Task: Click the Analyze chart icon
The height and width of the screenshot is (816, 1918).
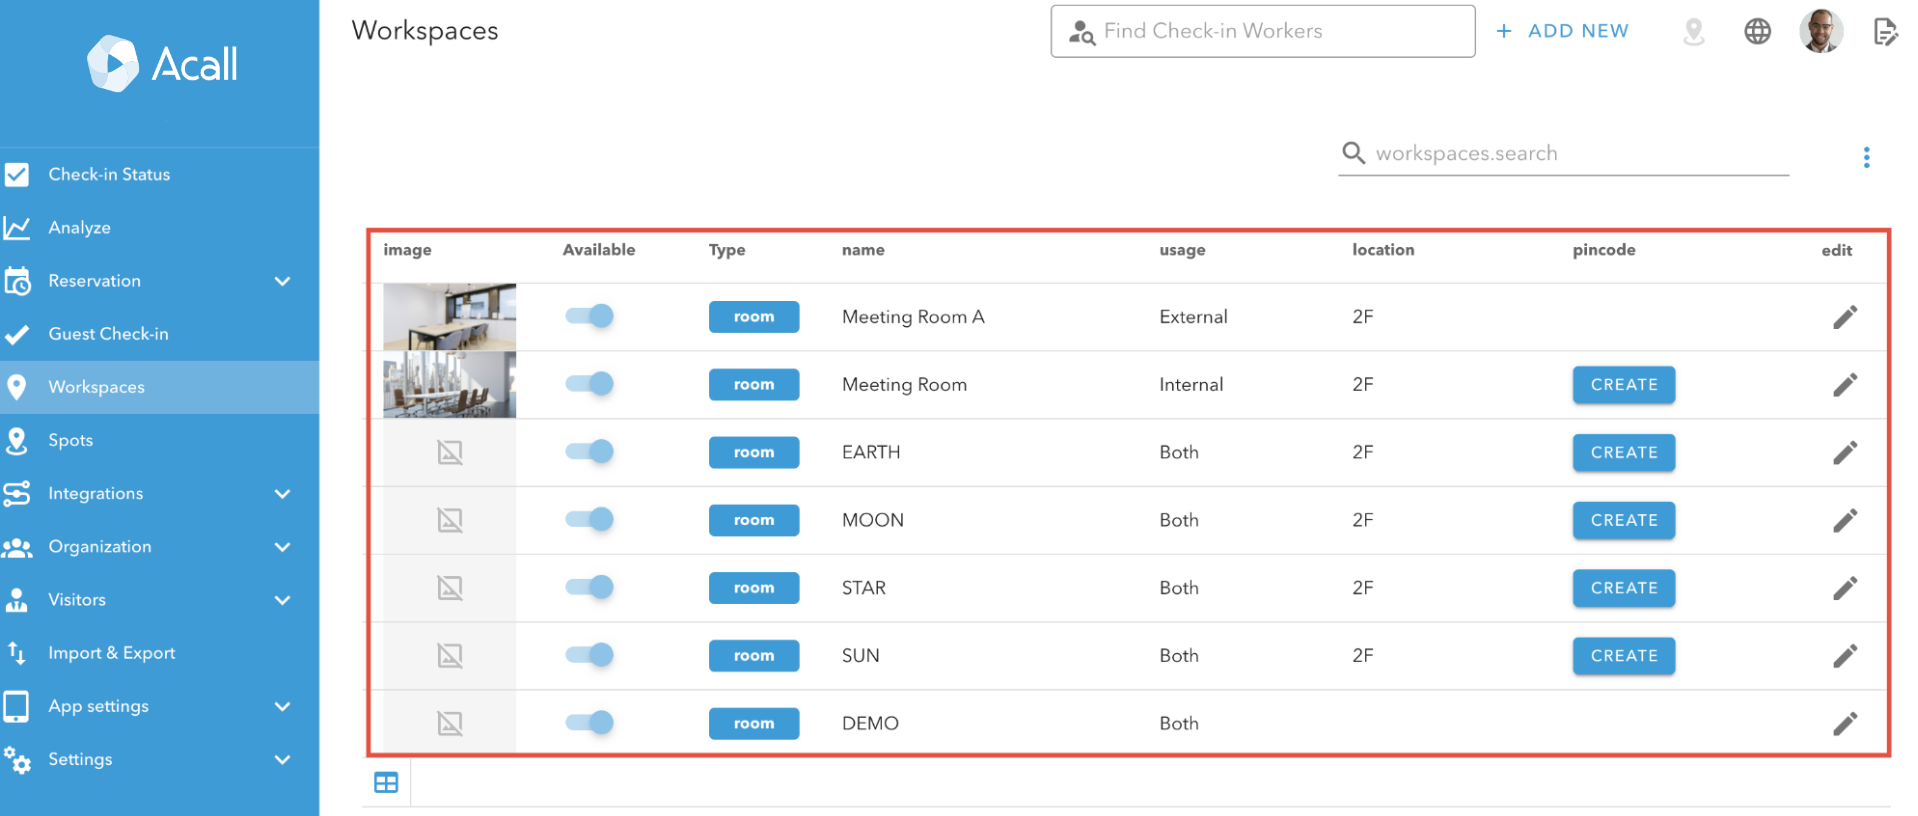Action: click(x=17, y=228)
